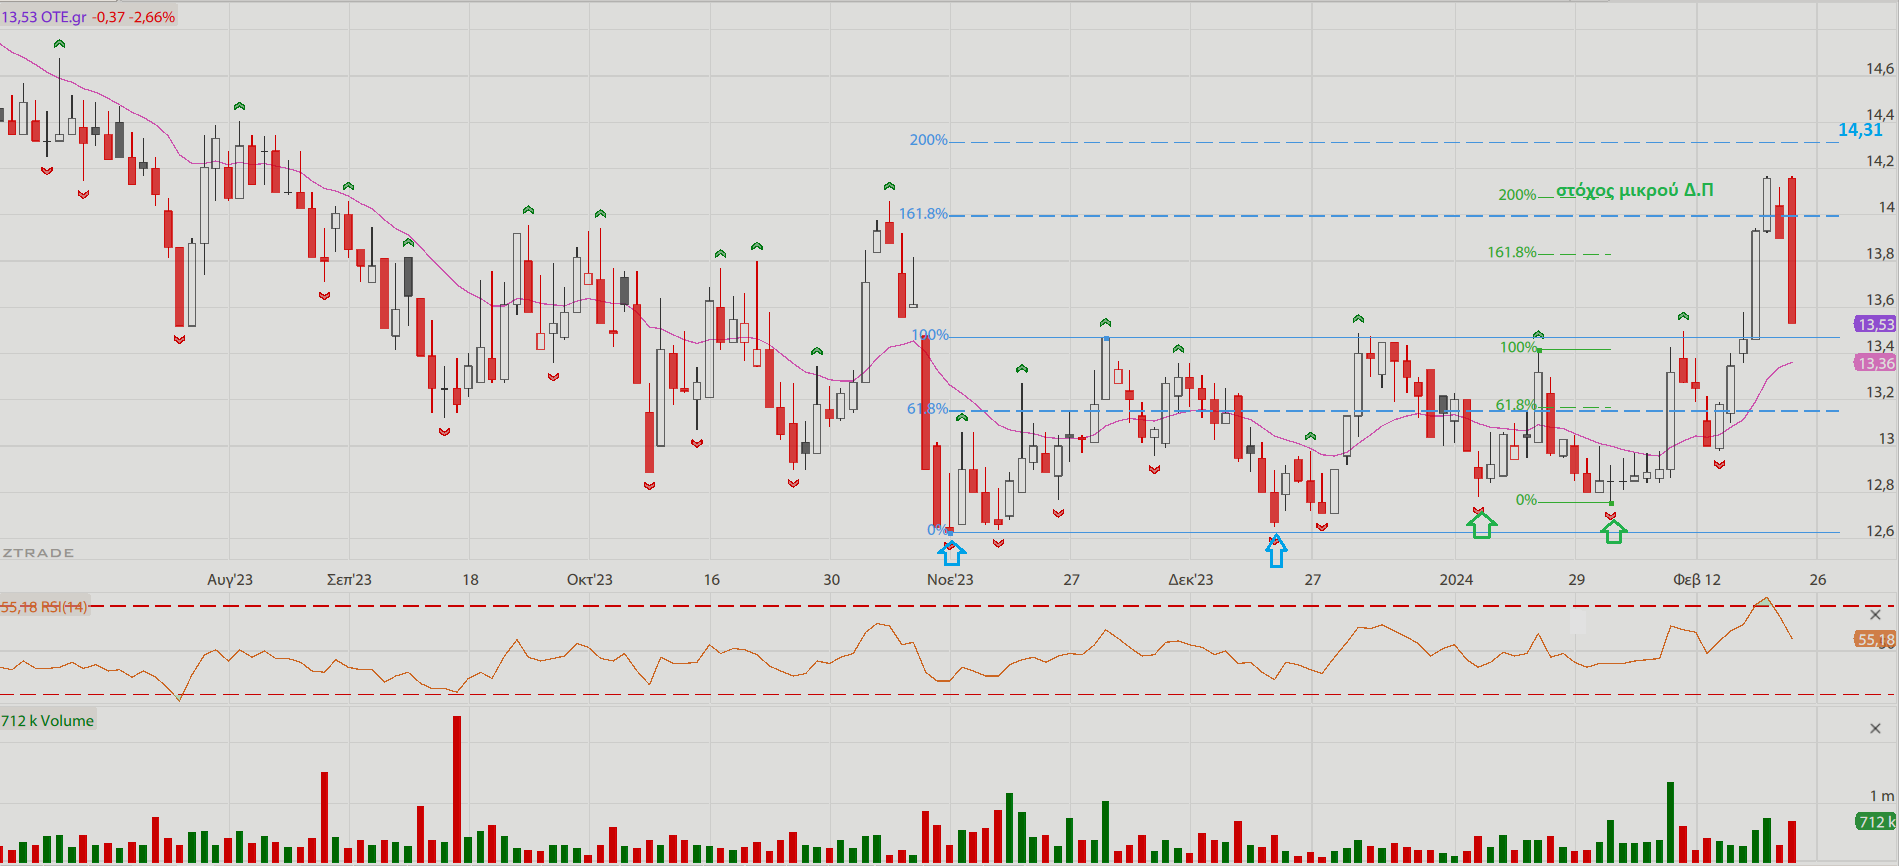1899x866 pixels.
Task: Select the pink 13,36 moving-average tag
Action: point(1876,363)
